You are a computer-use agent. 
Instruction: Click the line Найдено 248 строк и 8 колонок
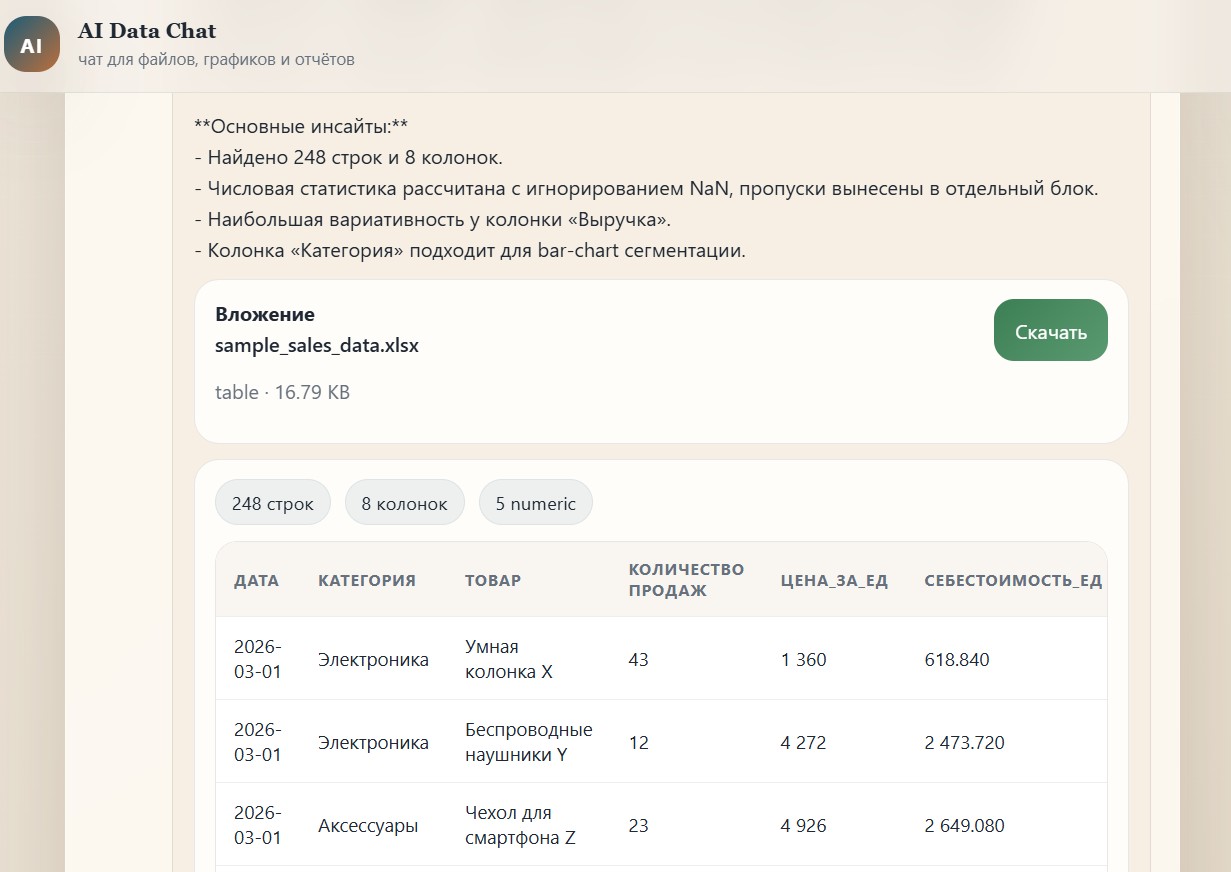[x=349, y=158]
